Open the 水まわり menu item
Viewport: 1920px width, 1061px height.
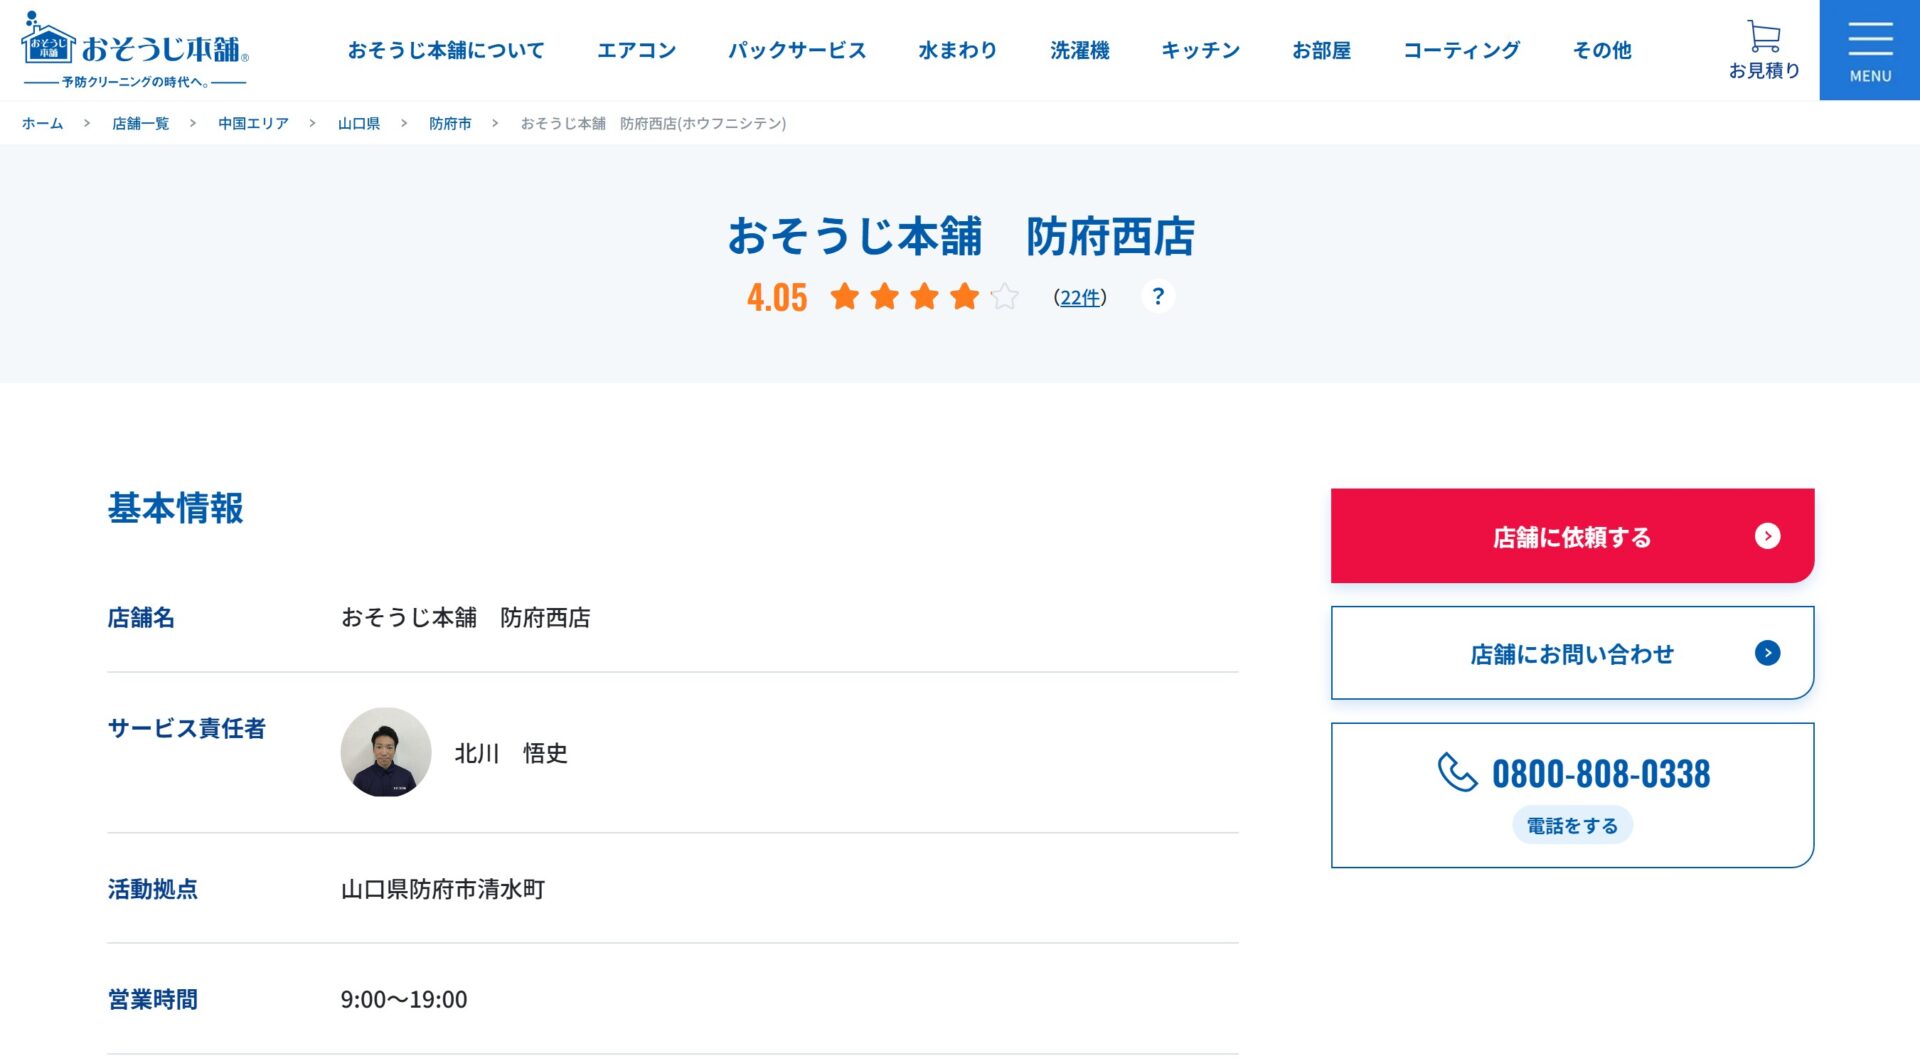click(957, 50)
